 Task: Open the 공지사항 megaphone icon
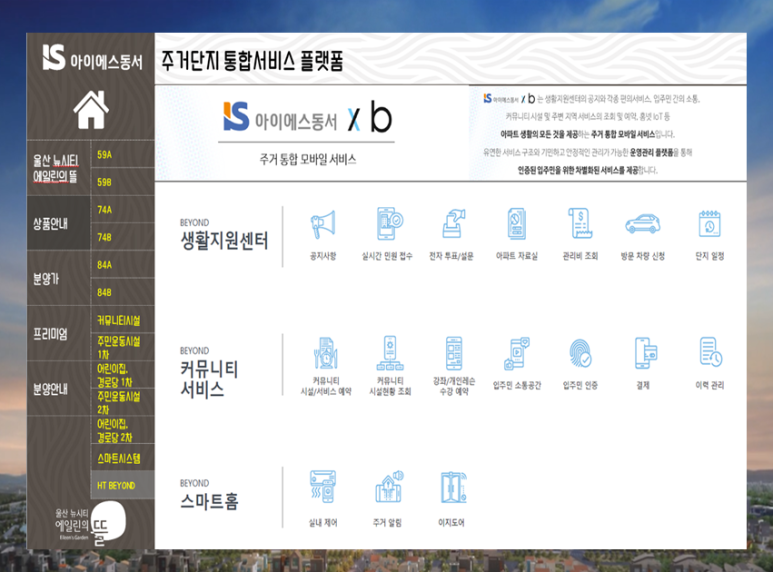(323, 224)
